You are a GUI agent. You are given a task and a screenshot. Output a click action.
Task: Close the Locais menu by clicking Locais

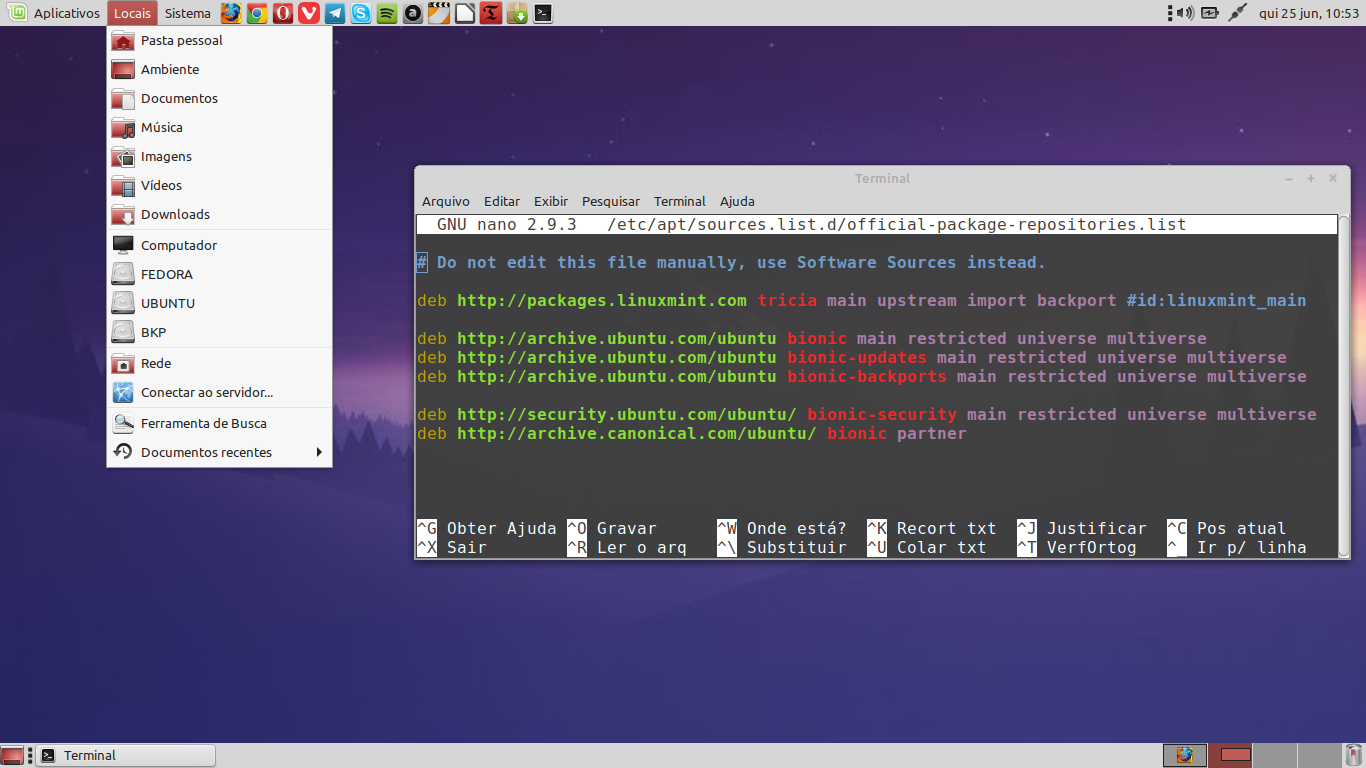point(133,13)
